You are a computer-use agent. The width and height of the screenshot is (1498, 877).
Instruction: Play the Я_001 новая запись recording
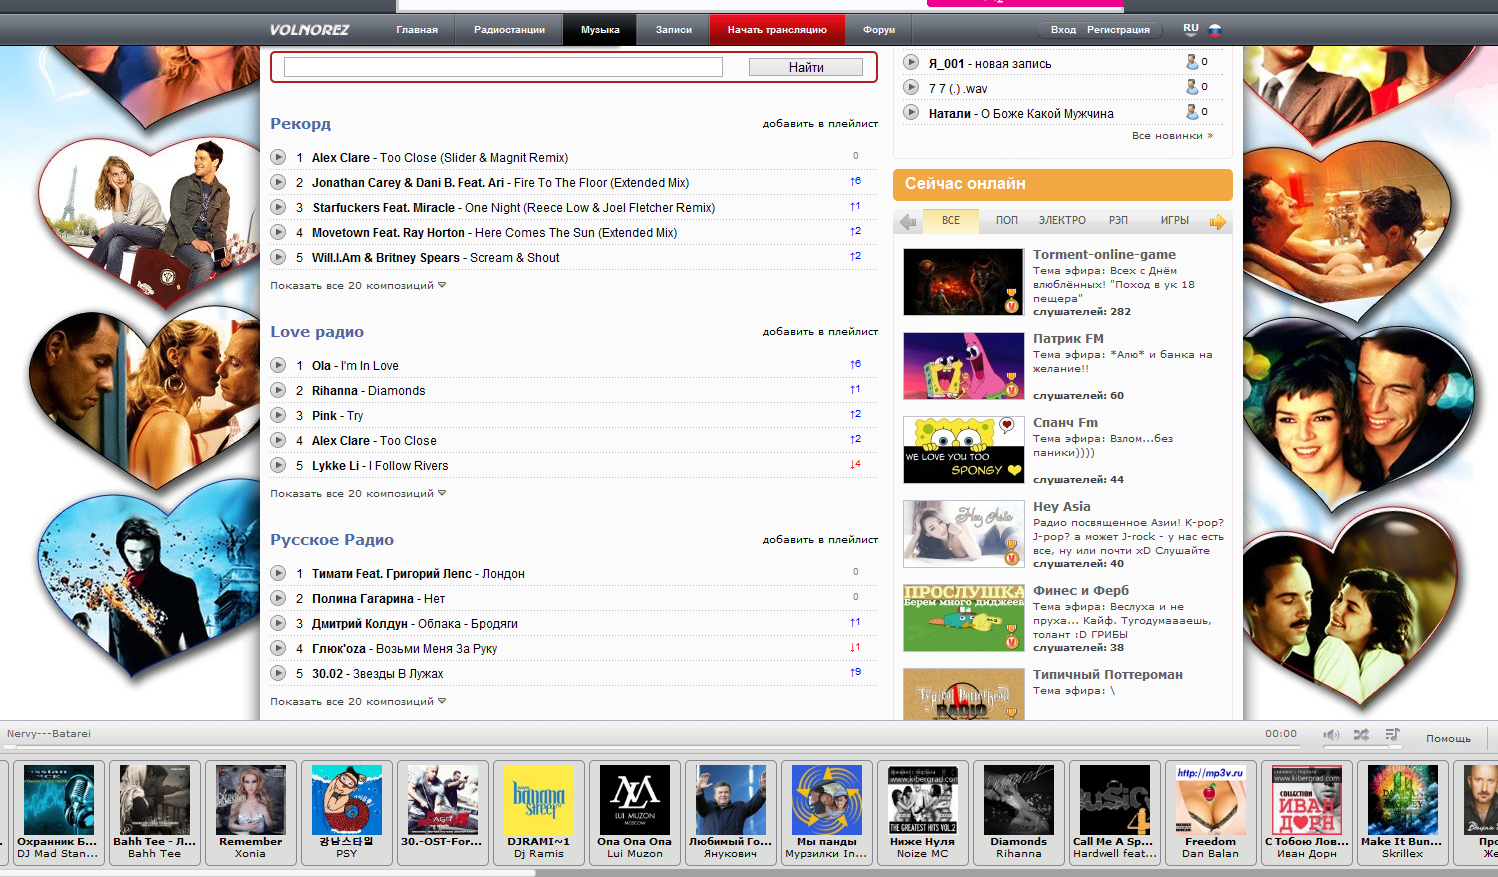pos(911,62)
